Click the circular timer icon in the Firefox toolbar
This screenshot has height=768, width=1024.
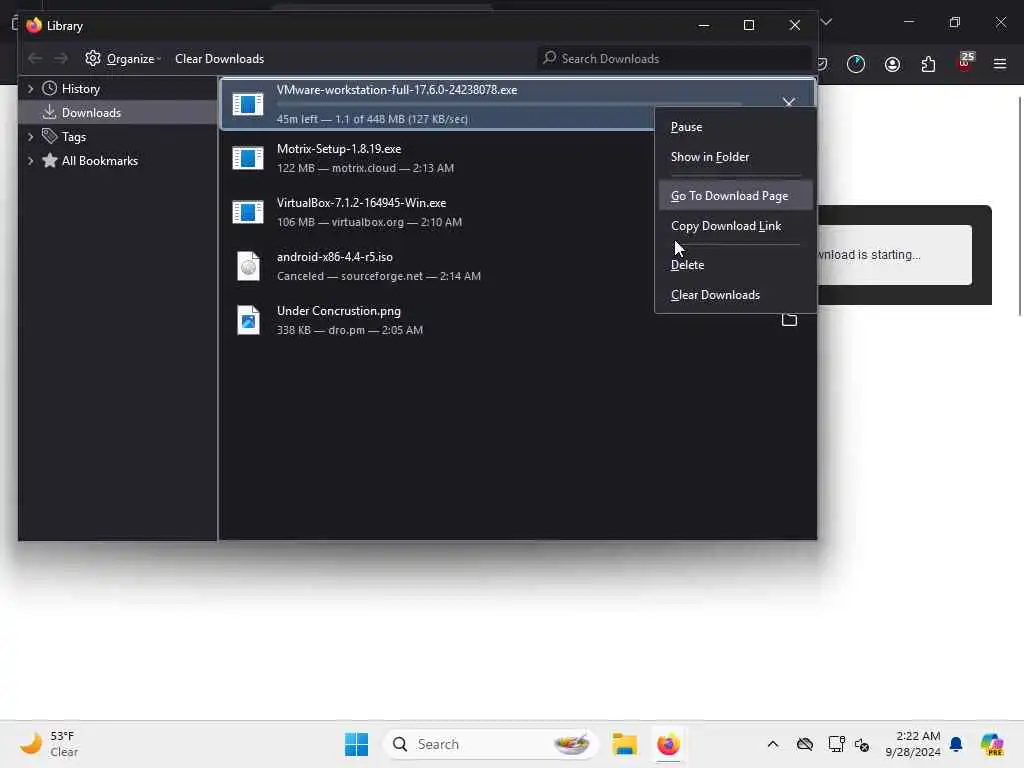pyautogui.click(x=856, y=64)
